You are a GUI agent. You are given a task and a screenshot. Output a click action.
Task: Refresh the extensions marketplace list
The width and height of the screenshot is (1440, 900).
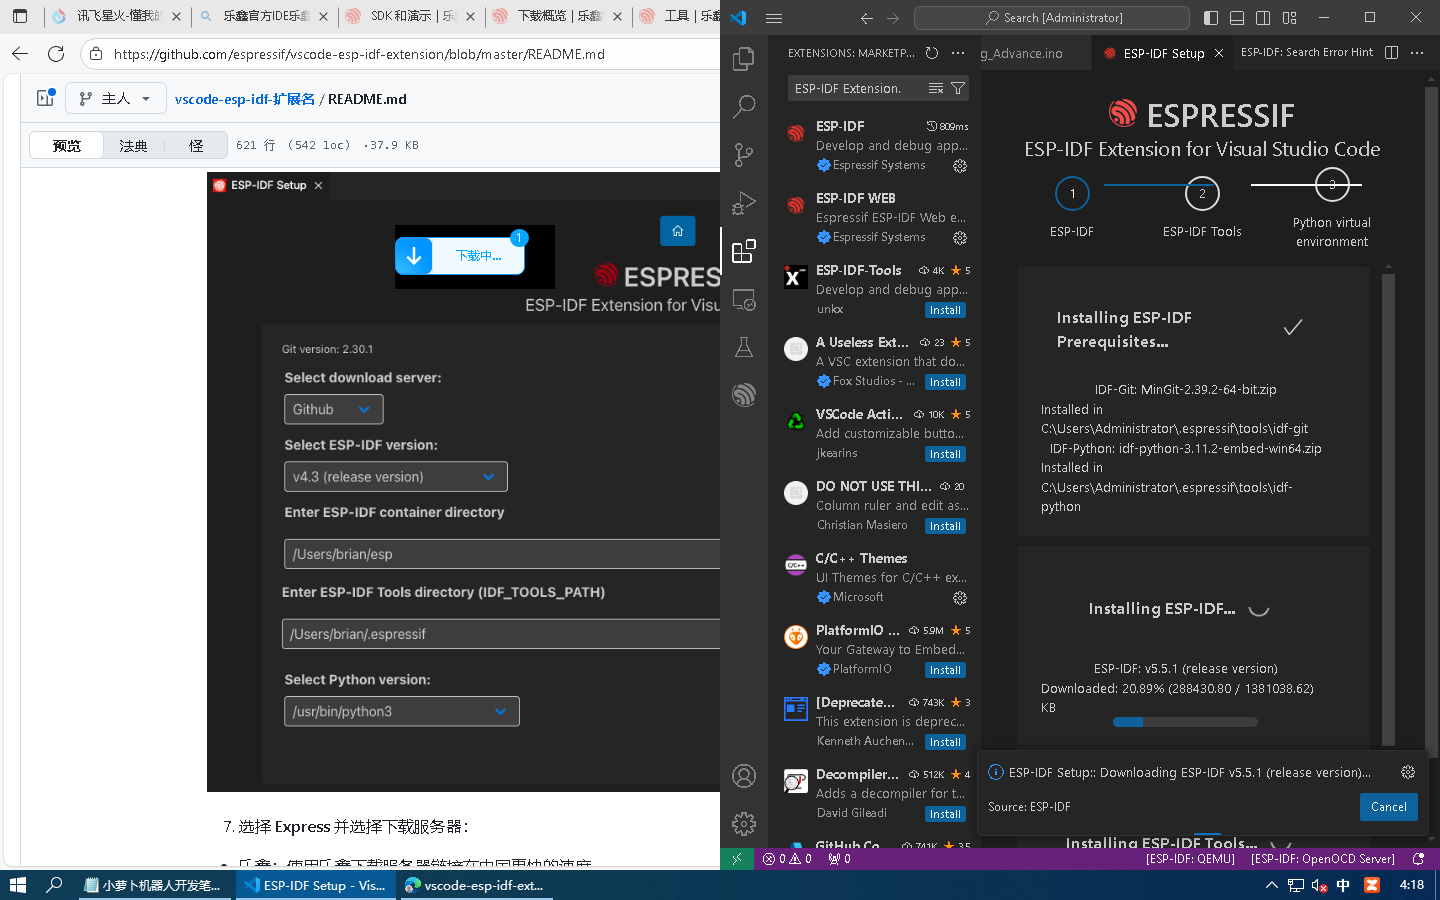(932, 53)
